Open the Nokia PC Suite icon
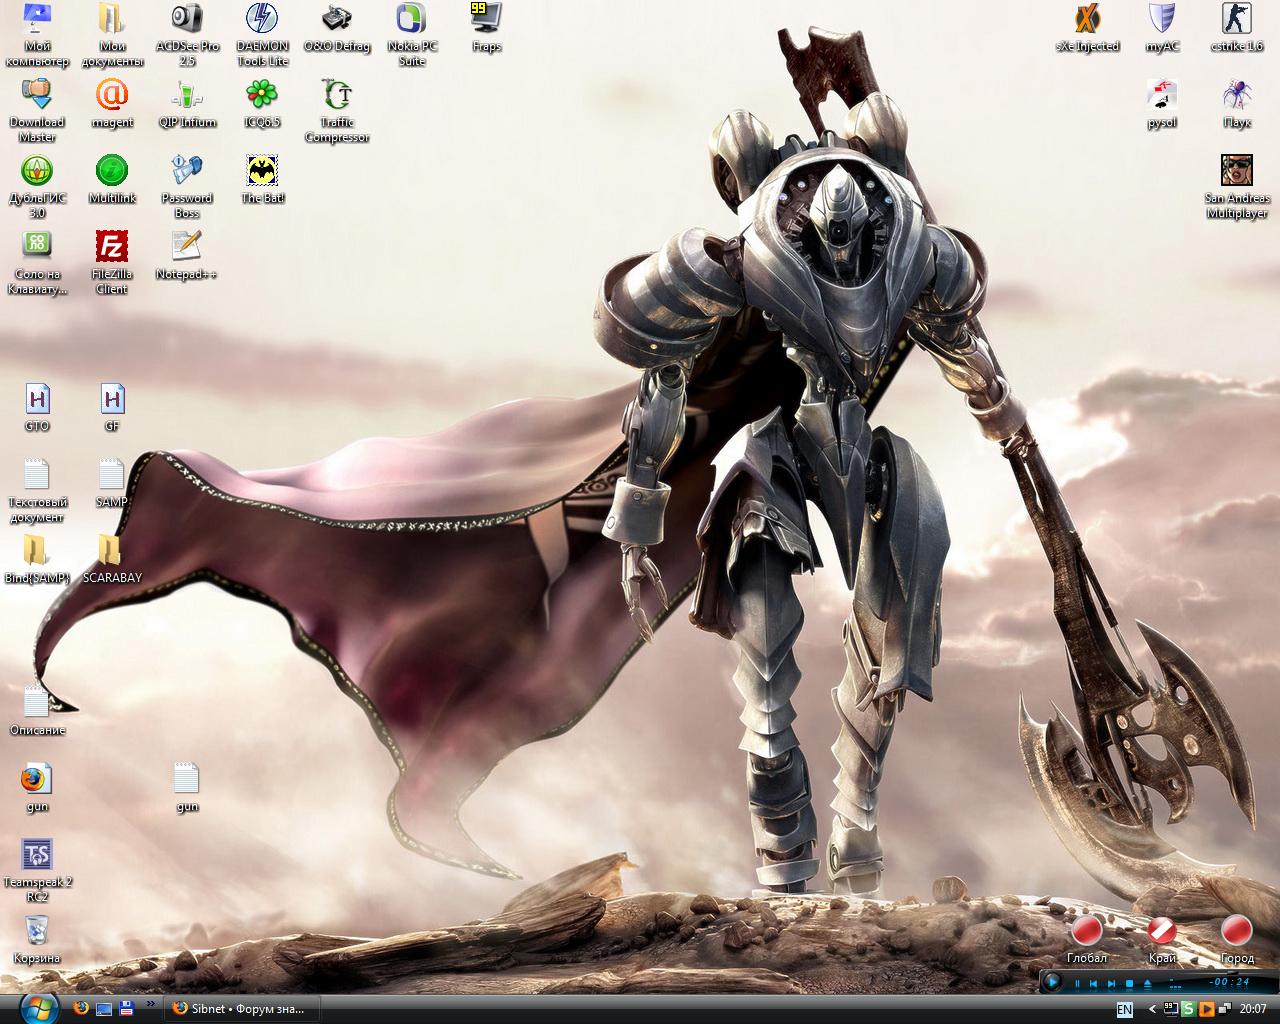1280x1024 pixels. [x=412, y=34]
